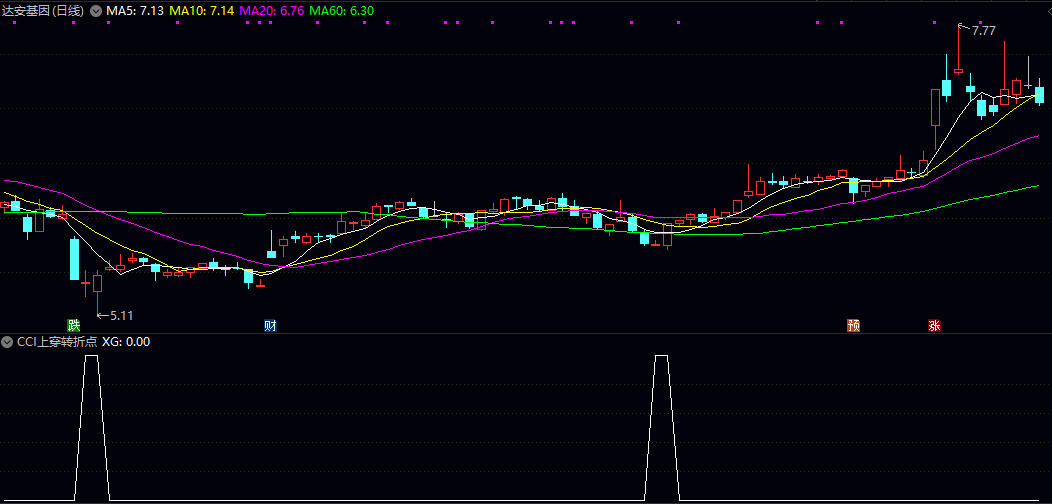Click the top of the second CCI signal spike
This screenshot has height=504, width=1052.
coord(661,356)
